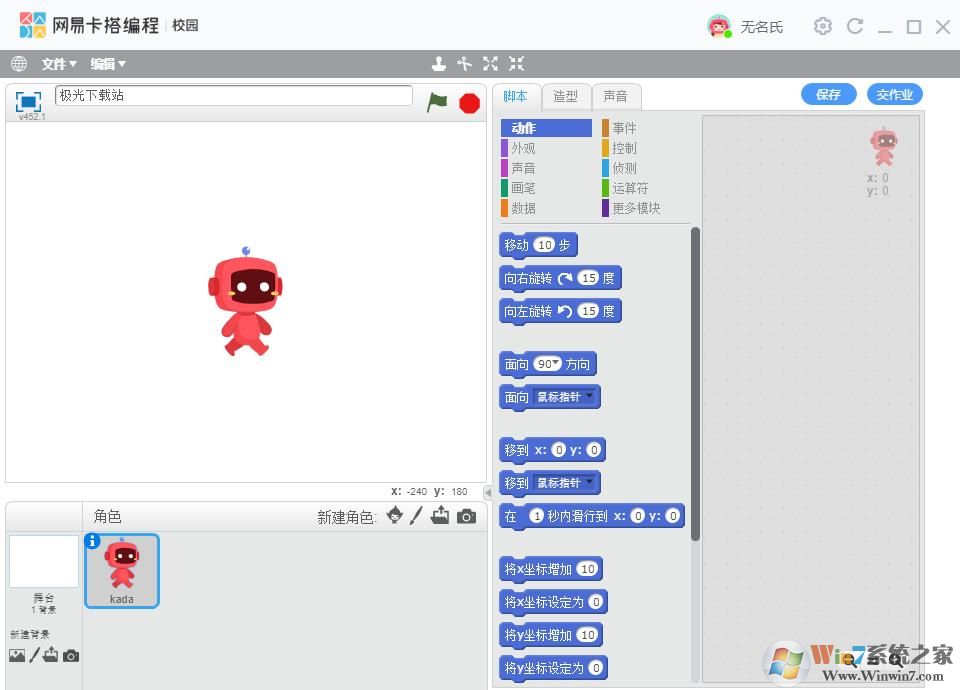This screenshot has width=960, height=690.
Task: Select the scissors delete tool
Action: point(464,64)
